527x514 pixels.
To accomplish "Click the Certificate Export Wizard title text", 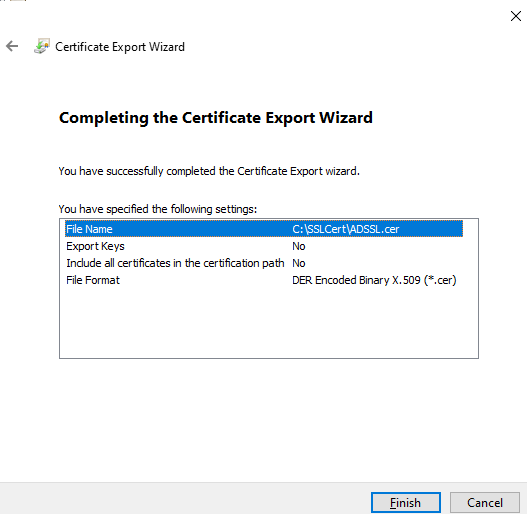I will tap(120, 47).
